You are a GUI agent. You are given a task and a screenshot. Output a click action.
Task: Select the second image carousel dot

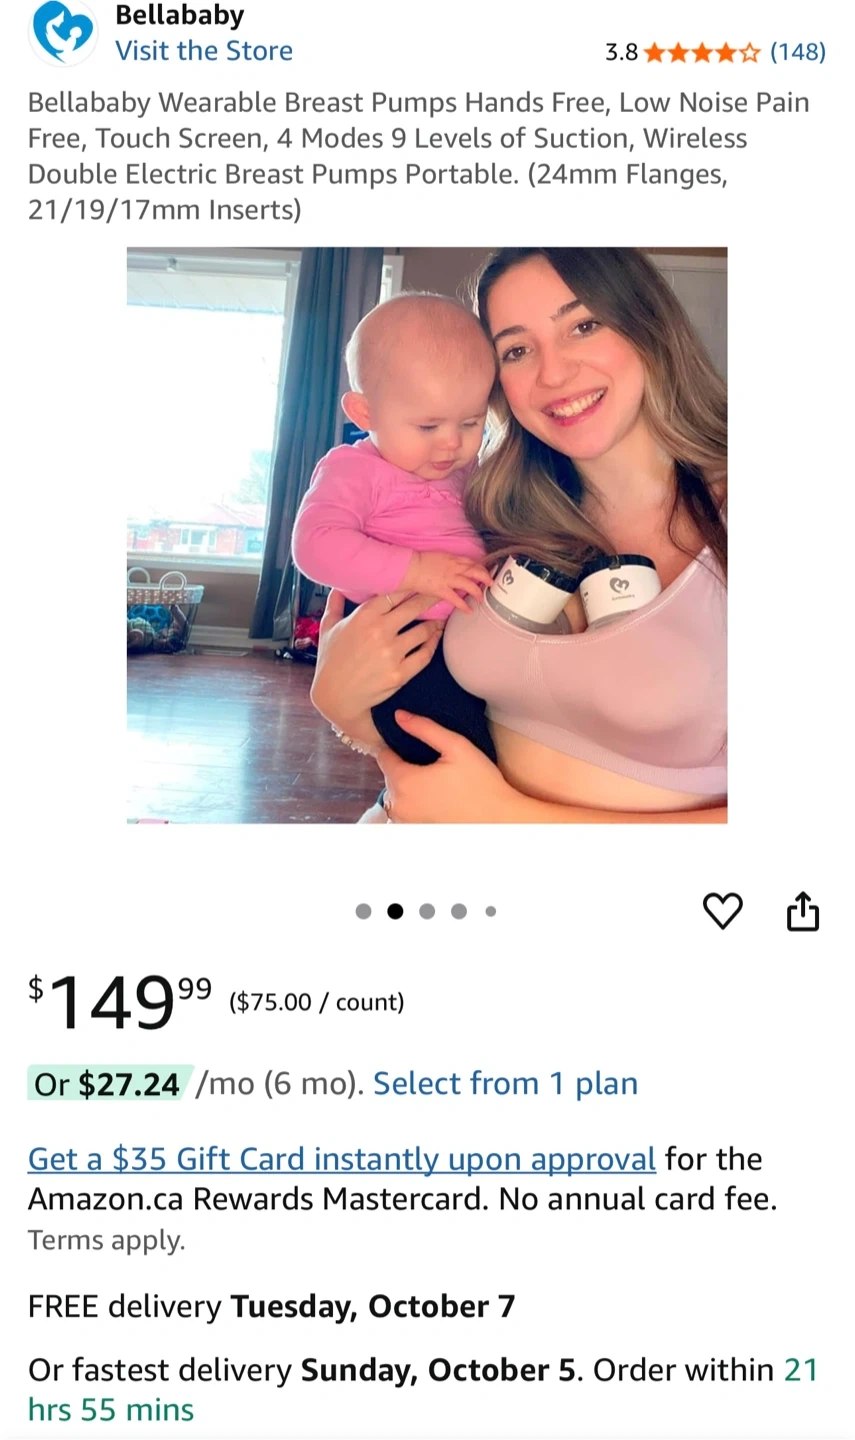point(395,911)
